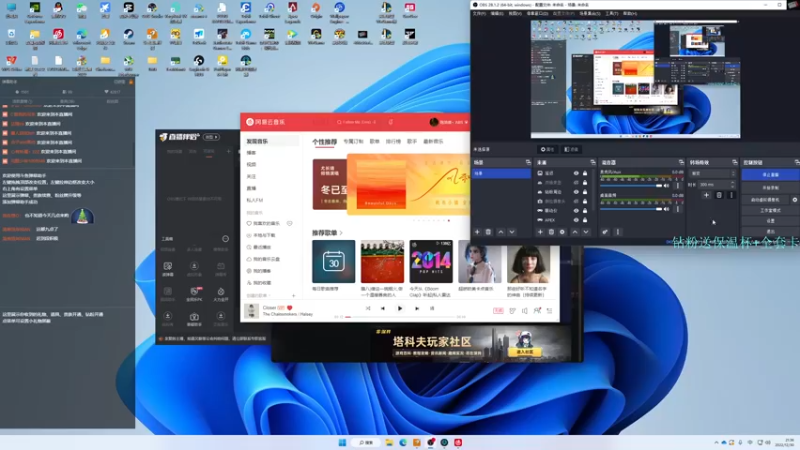Play the song Closer in NetEase Music
This screenshot has width=800, height=450.
pos(400,308)
